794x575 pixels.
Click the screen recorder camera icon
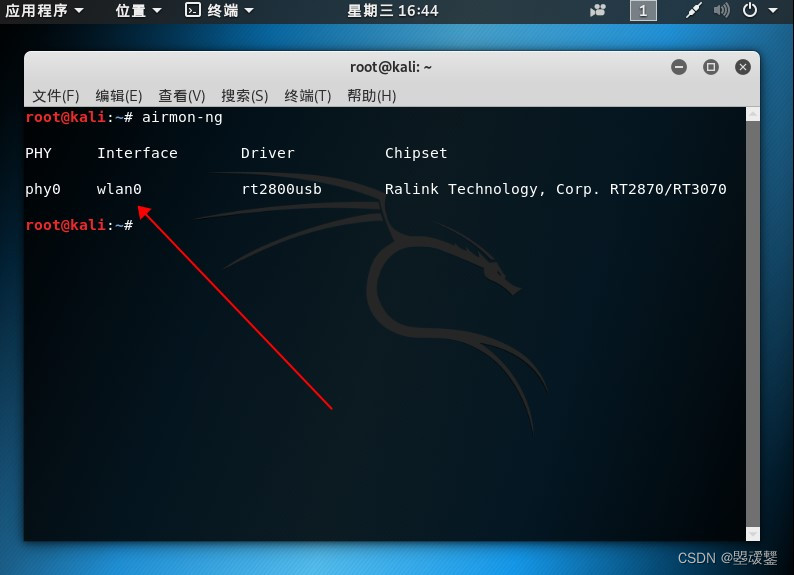click(x=598, y=10)
